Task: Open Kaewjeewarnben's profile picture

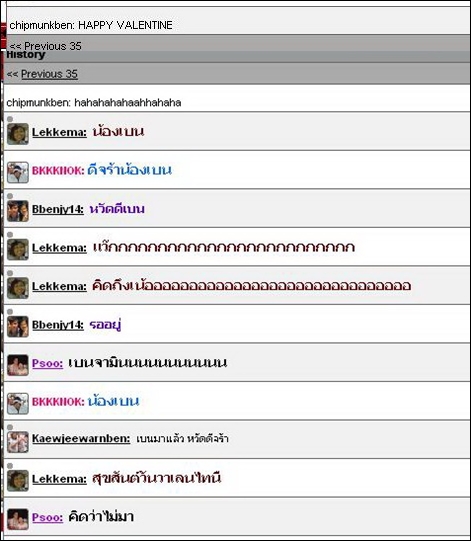Action: (18, 442)
